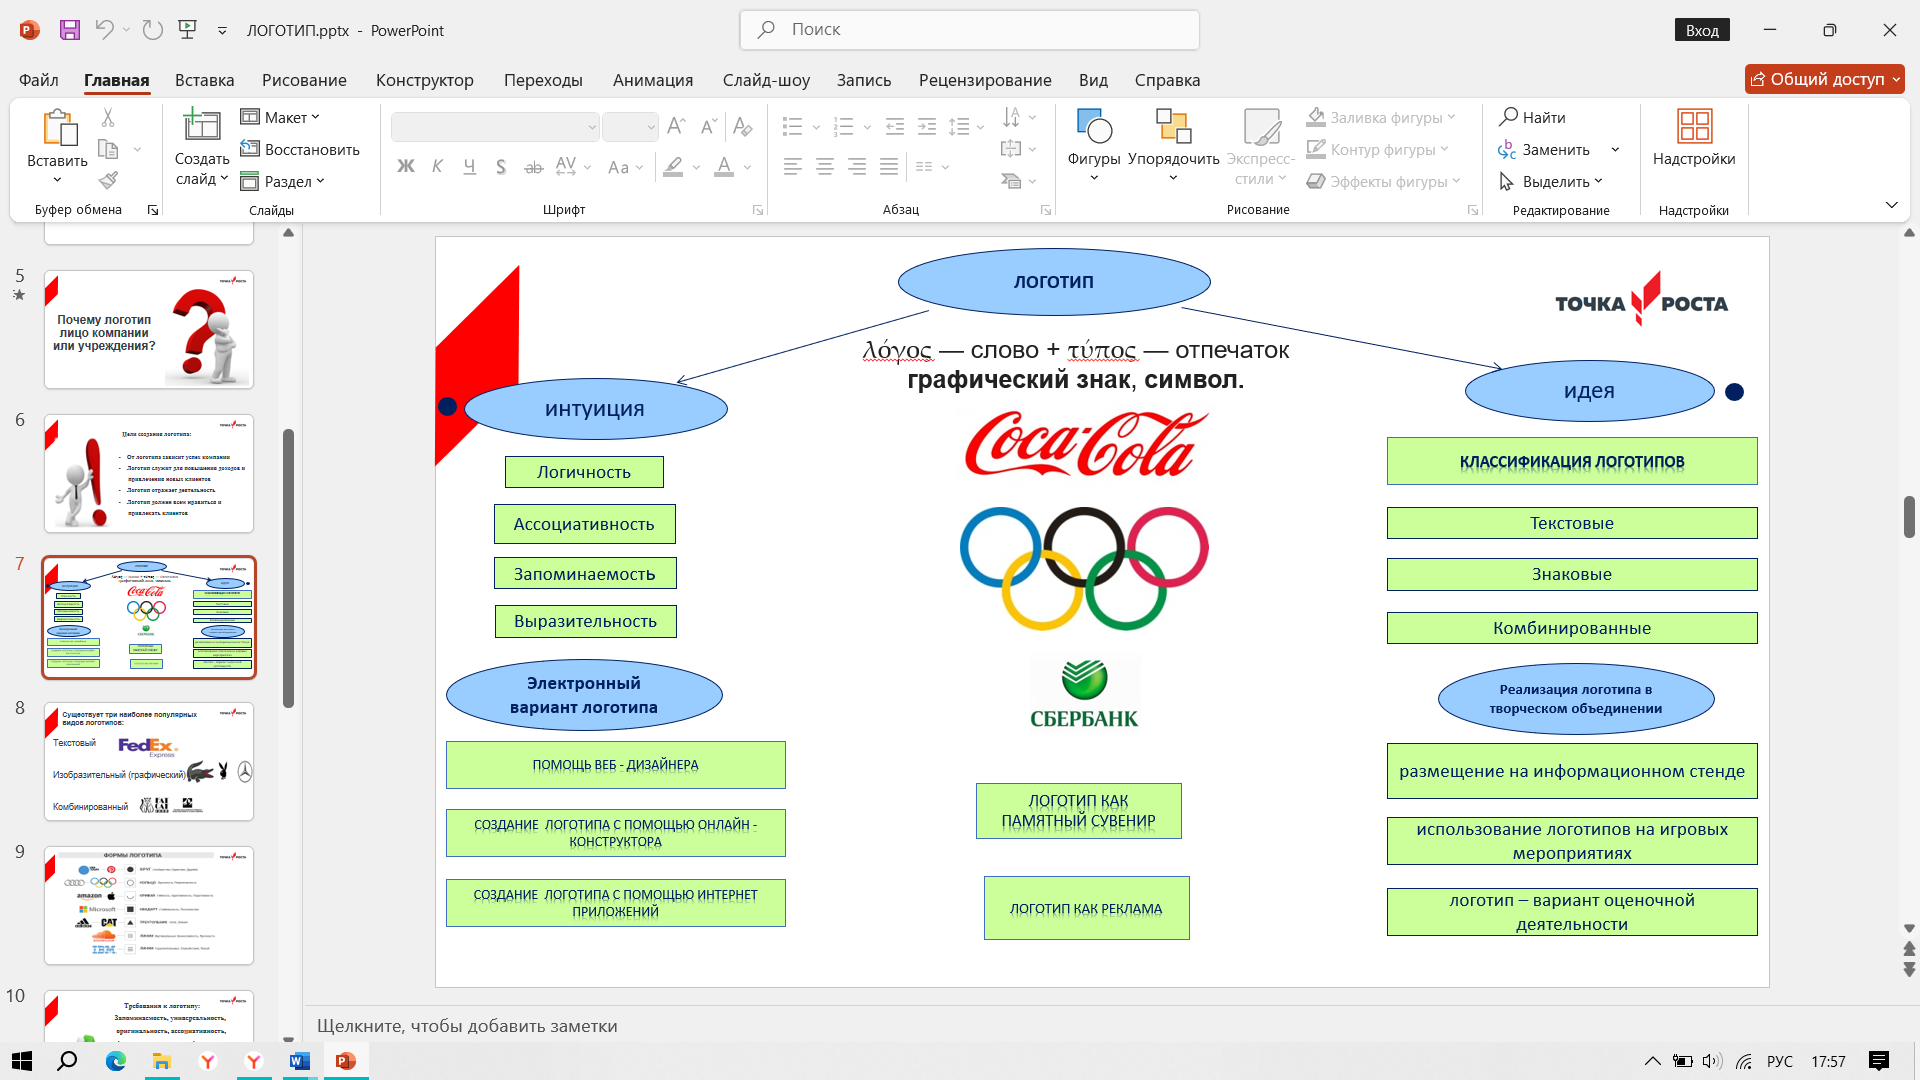The height and width of the screenshot is (1080, 1920).
Task: Toggle italic К formatting
Action: [x=437, y=167]
